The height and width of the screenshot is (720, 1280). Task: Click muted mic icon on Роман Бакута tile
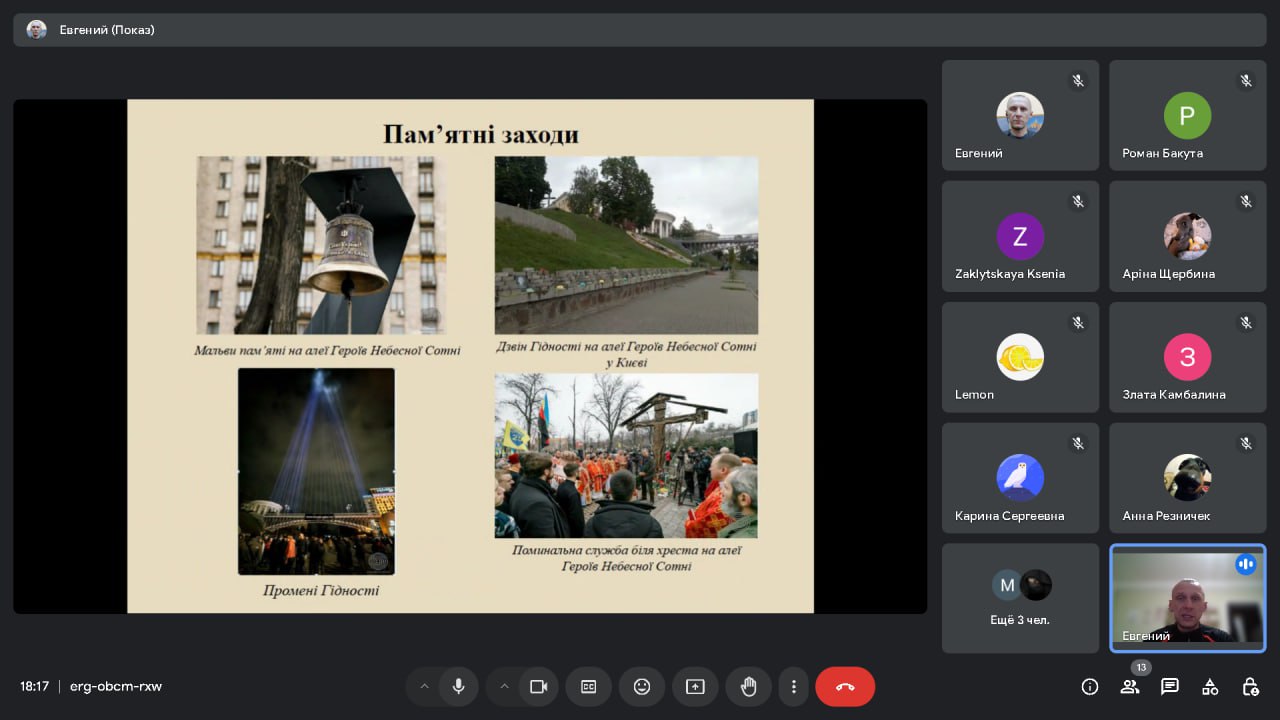pyautogui.click(x=1245, y=81)
